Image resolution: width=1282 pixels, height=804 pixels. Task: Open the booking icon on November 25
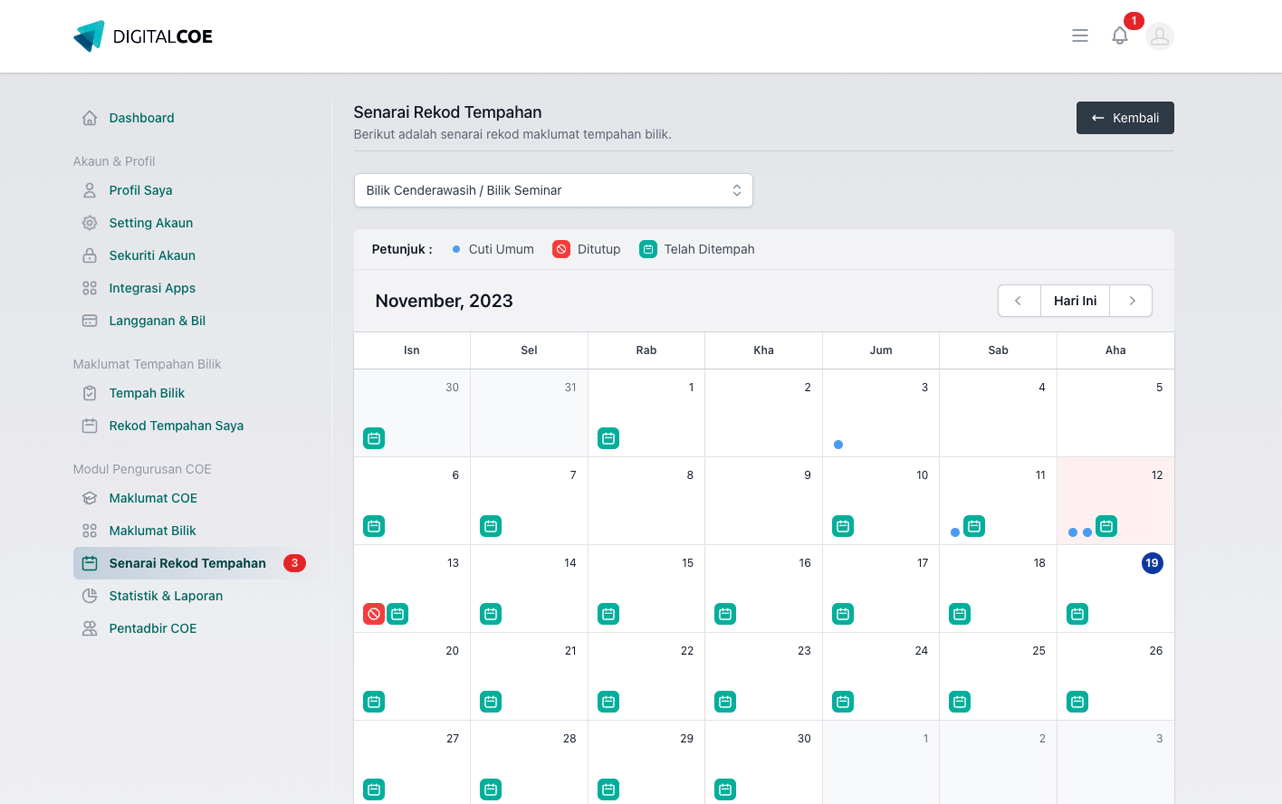click(960, 702)
